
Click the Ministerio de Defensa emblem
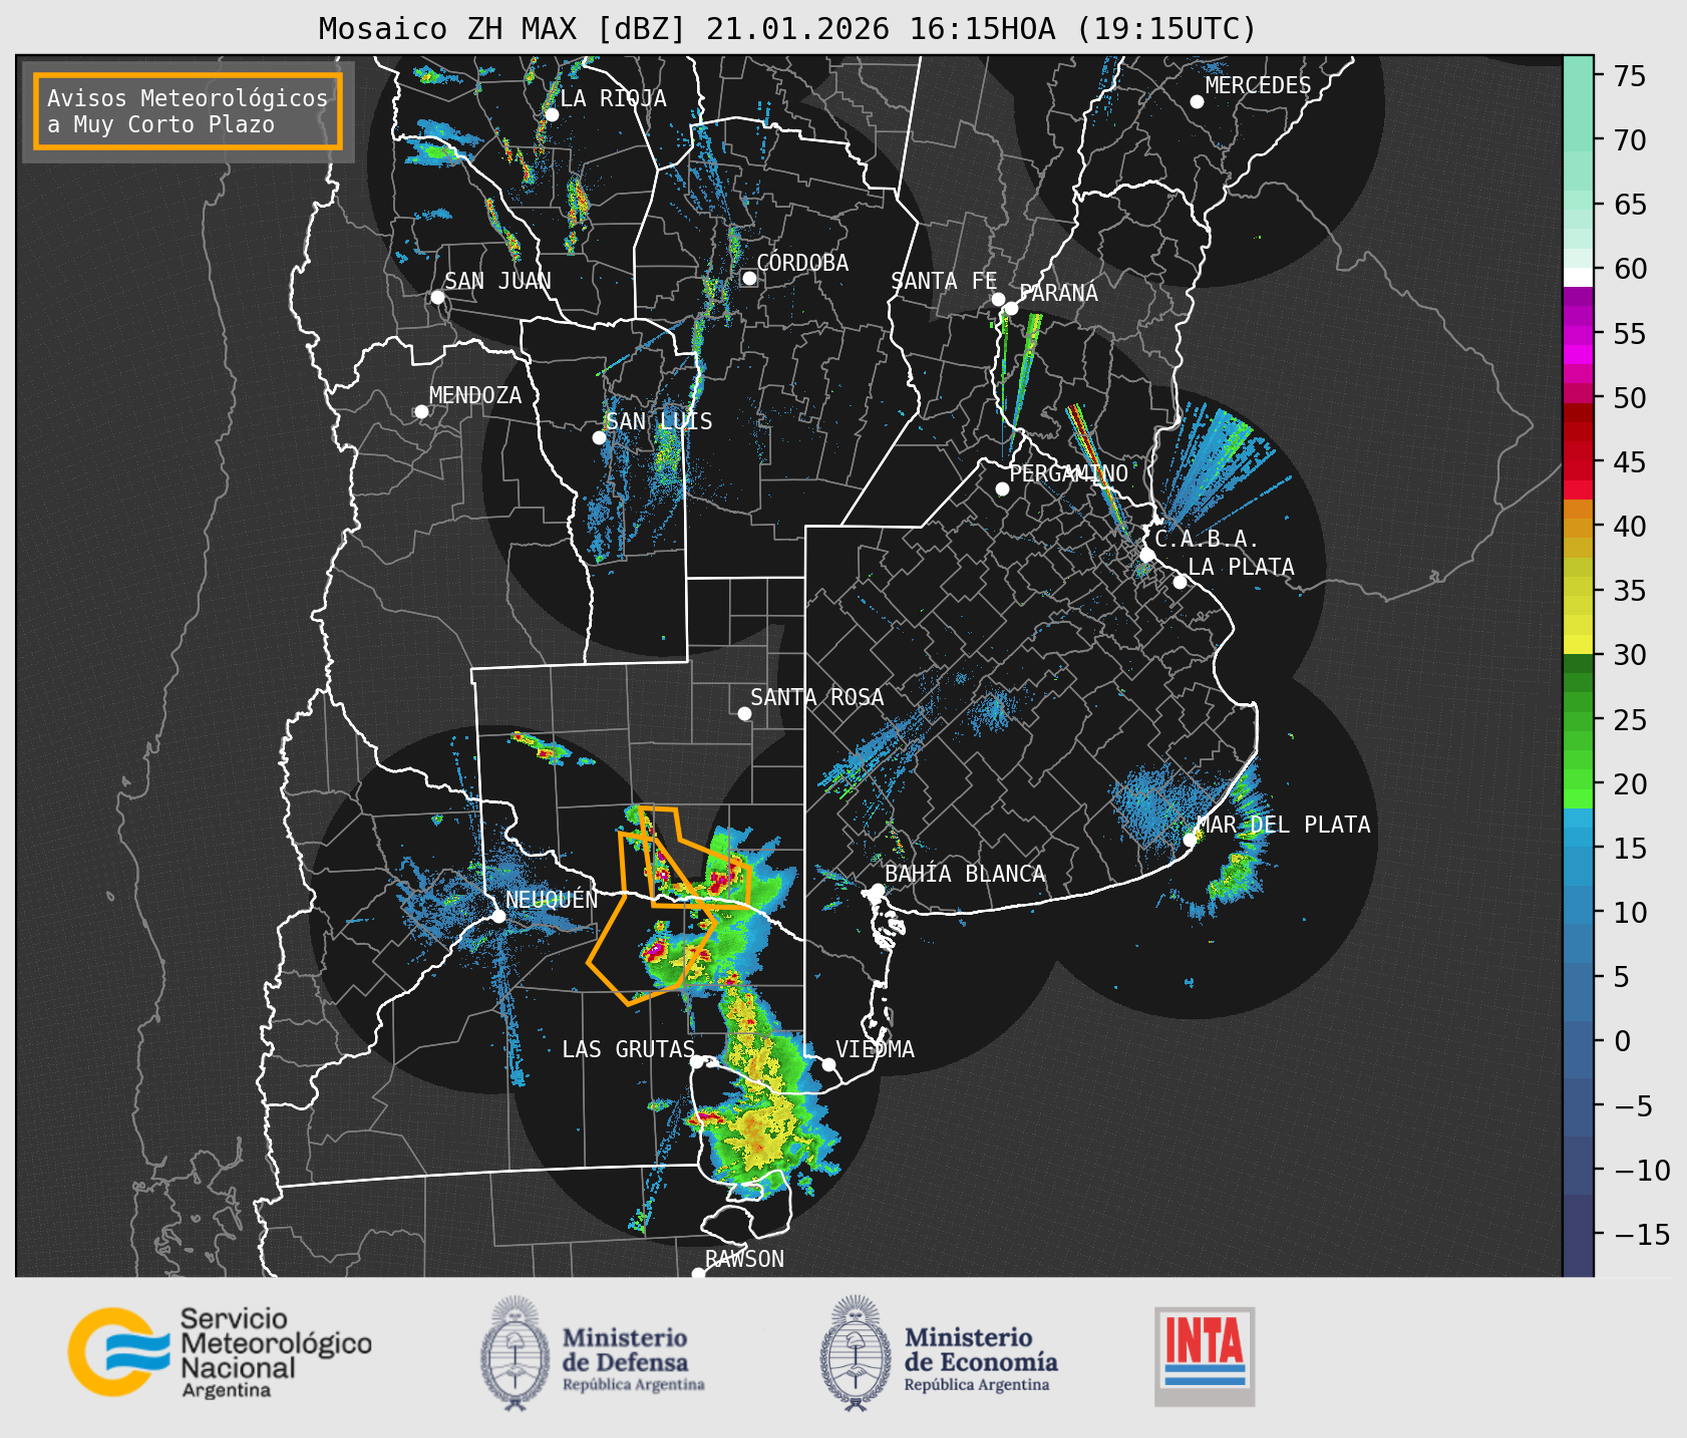515,1354
